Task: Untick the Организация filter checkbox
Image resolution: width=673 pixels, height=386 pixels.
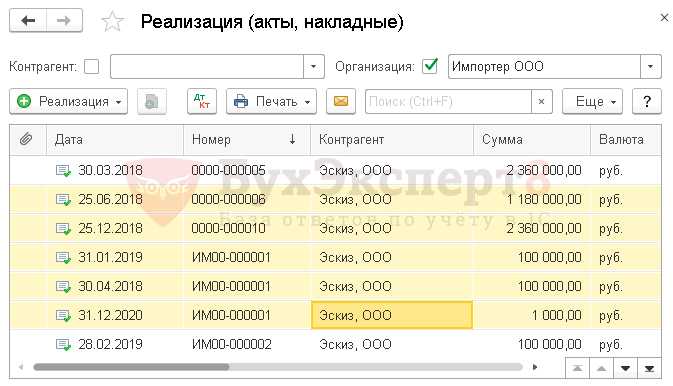Action: [430, 66]
